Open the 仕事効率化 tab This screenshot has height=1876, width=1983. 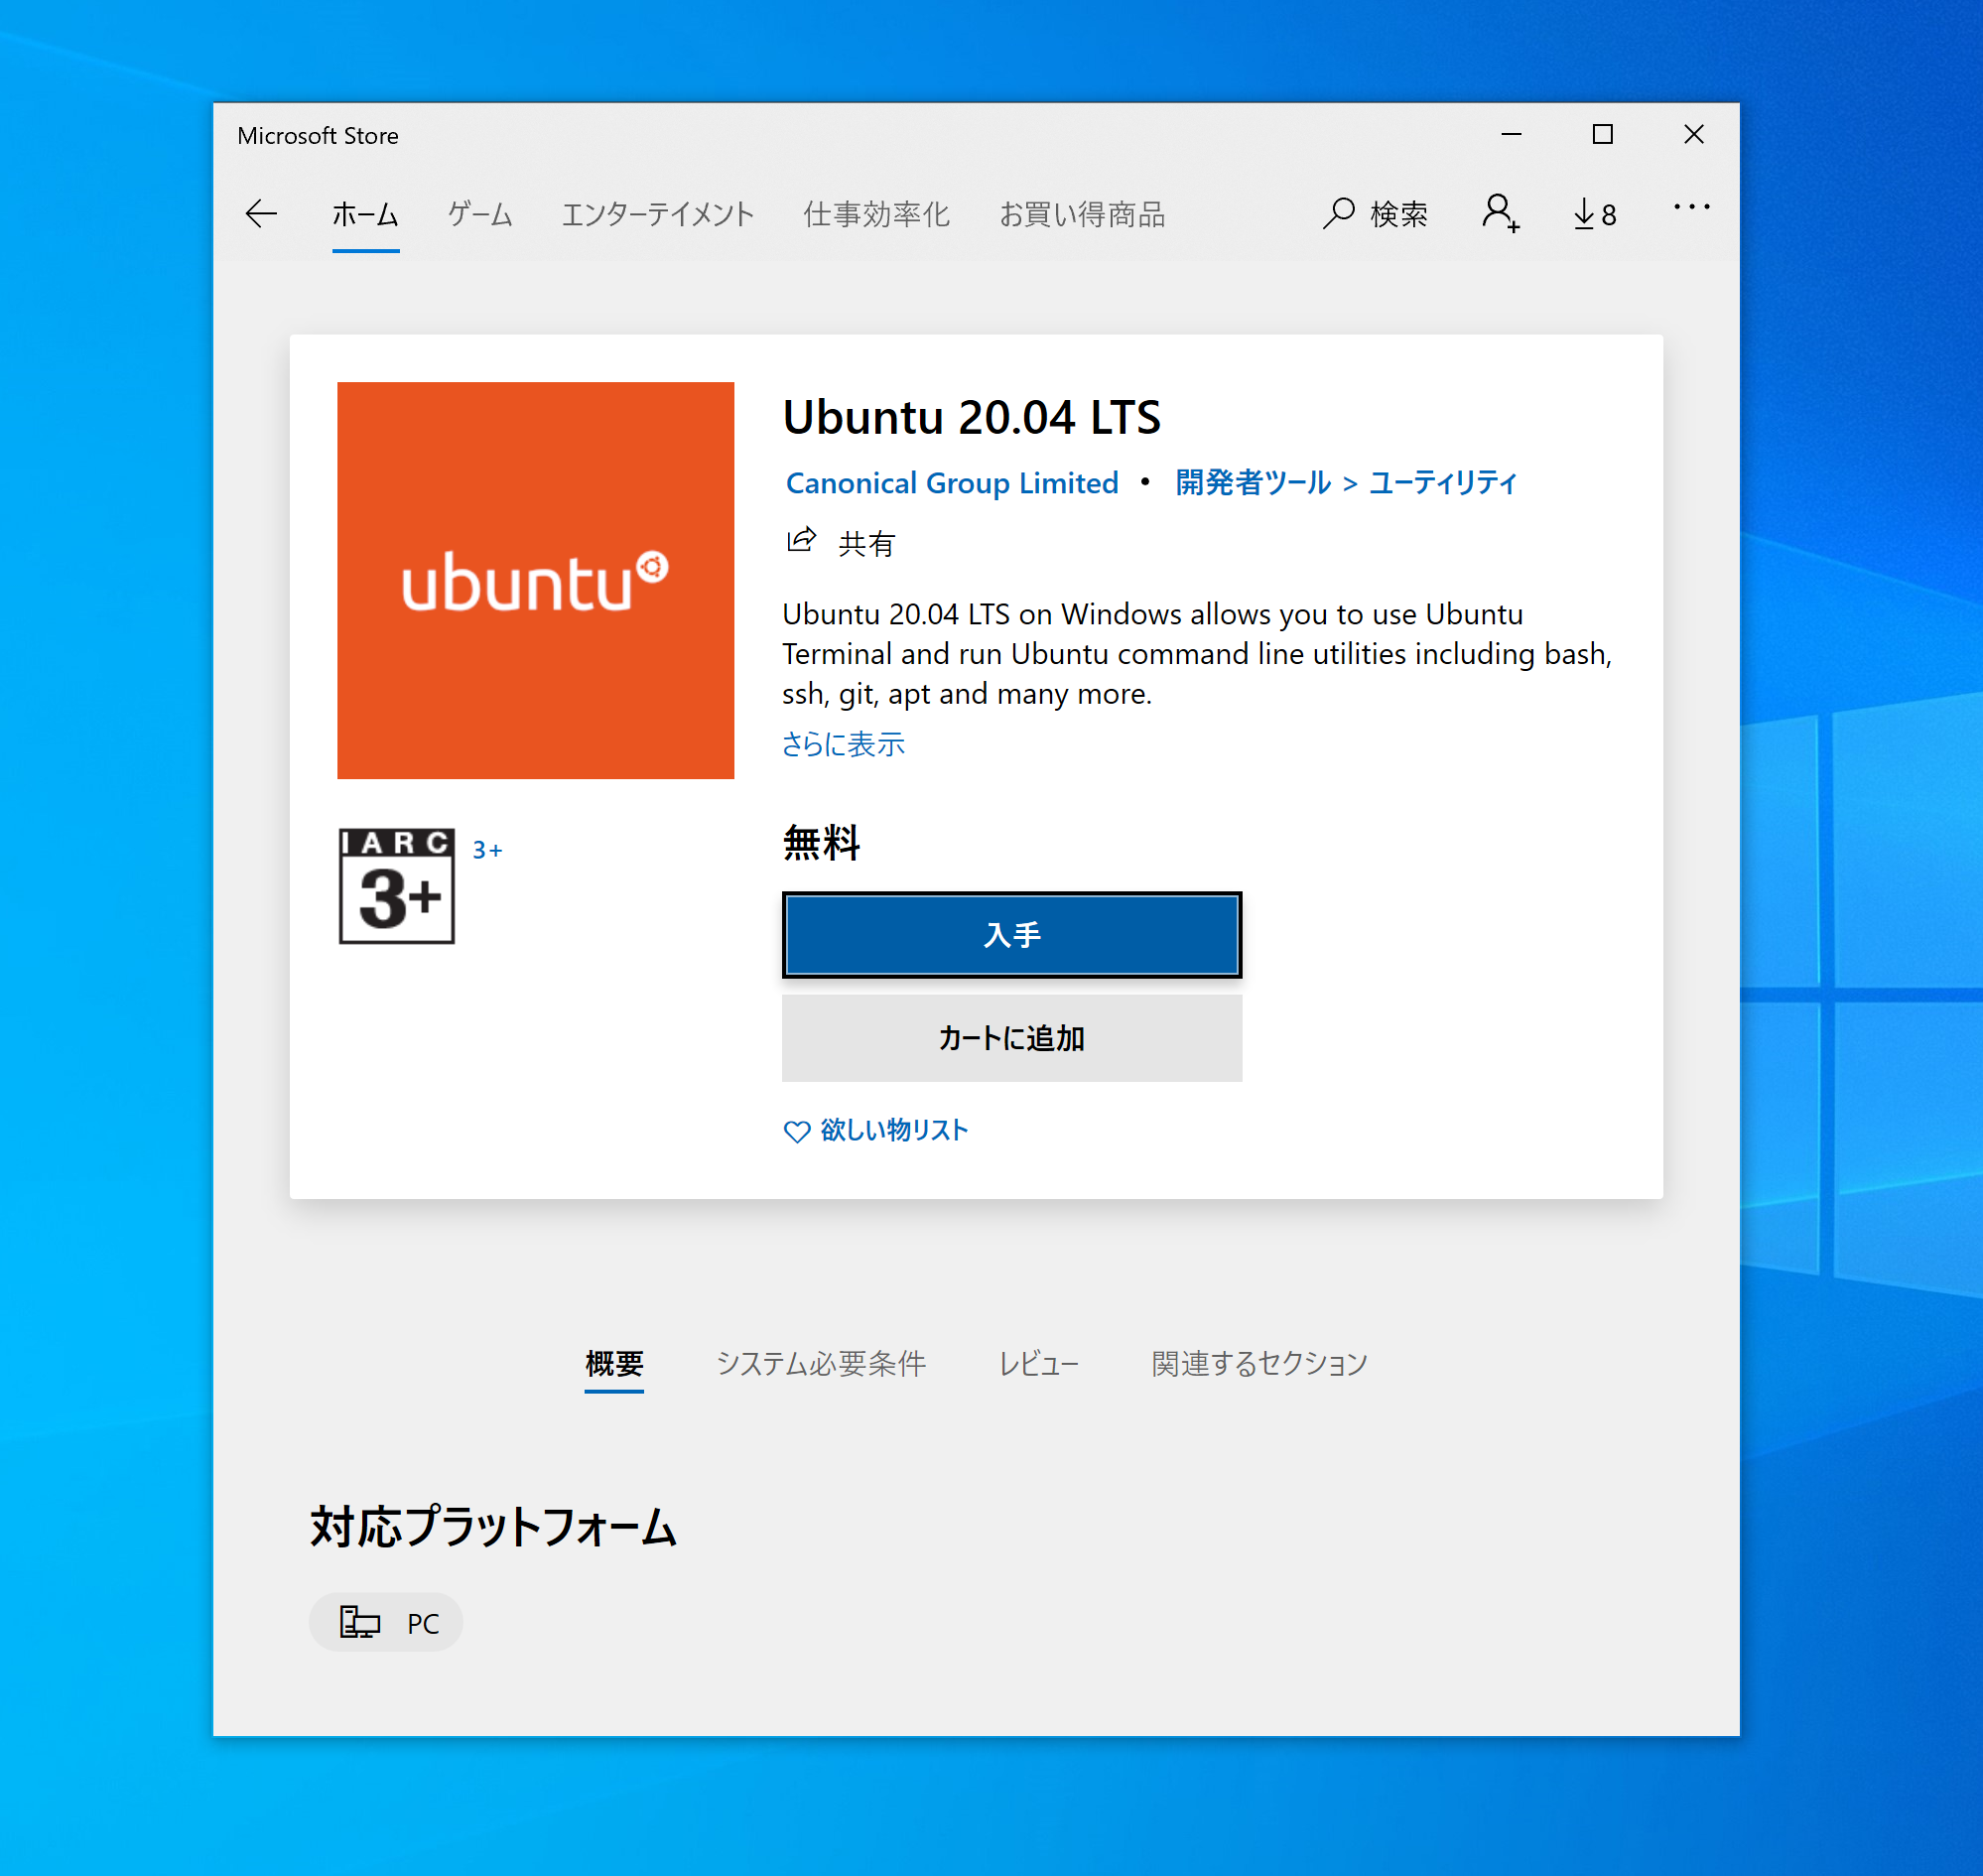pos(877,214)
